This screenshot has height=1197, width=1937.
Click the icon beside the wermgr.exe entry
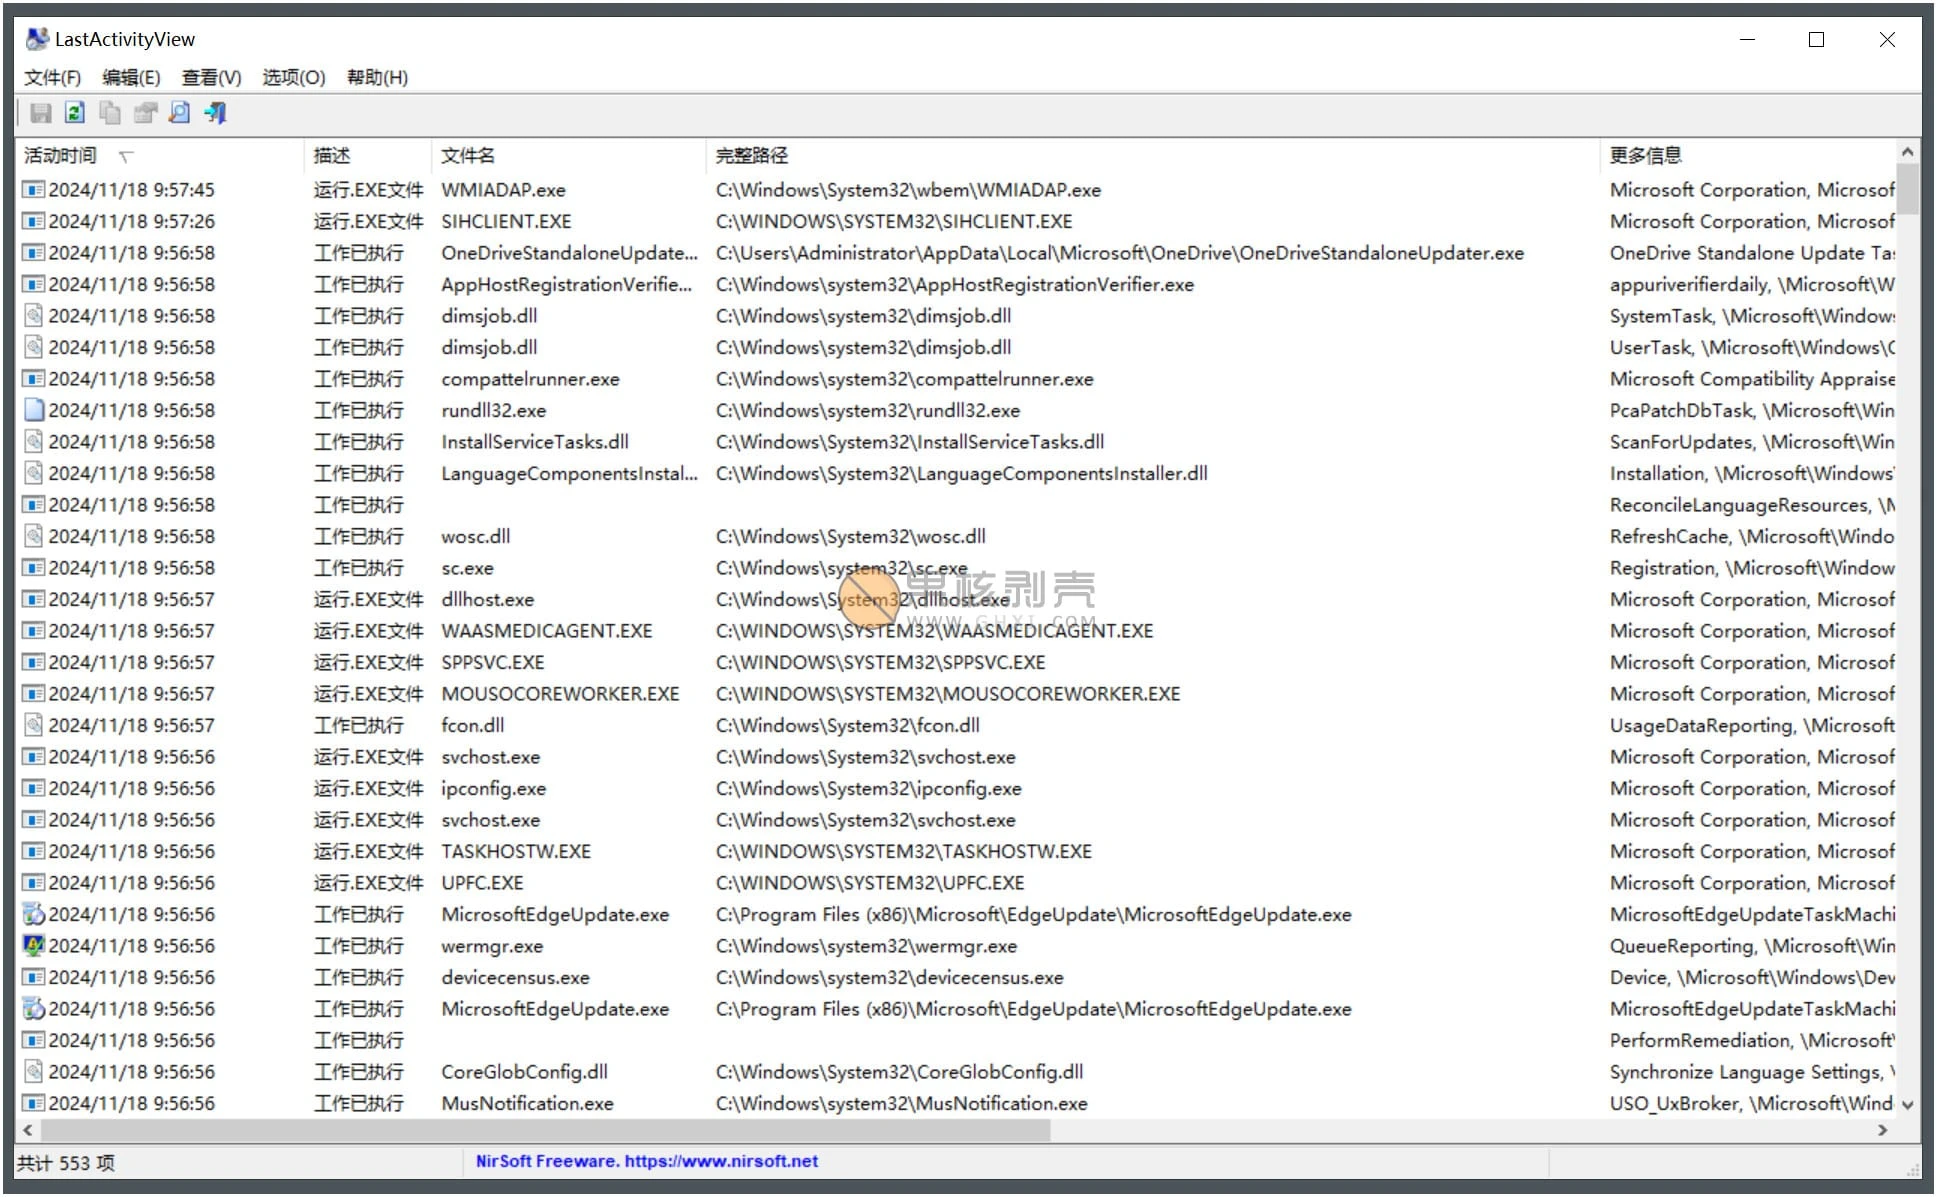[33, 945]
